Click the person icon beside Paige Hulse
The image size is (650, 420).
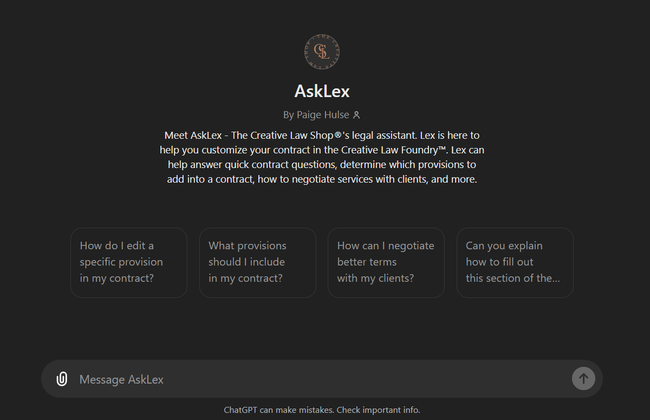[x=357, y=115]
